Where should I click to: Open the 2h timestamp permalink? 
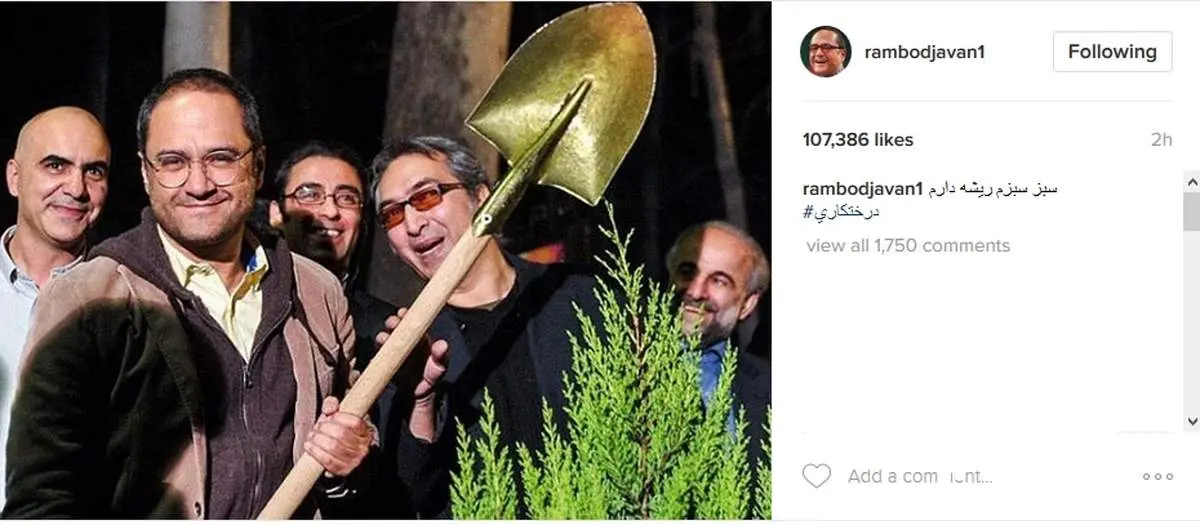click(1161, 140)
